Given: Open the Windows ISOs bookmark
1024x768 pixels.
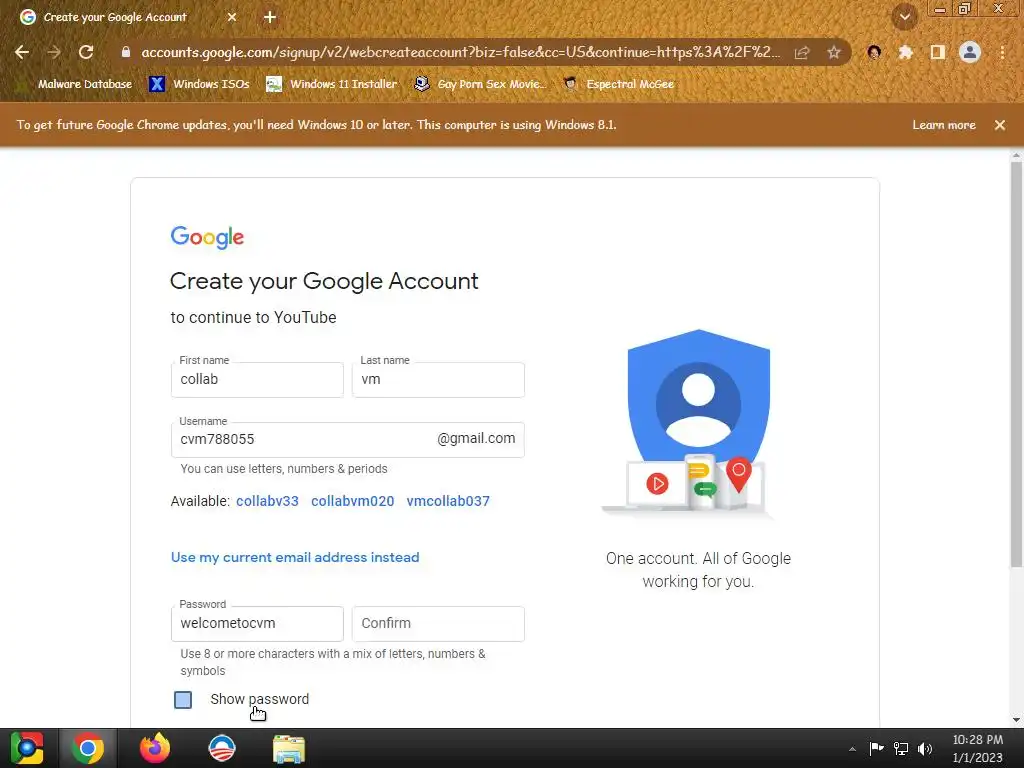Looking at the screenshot, I should (199, 84).
